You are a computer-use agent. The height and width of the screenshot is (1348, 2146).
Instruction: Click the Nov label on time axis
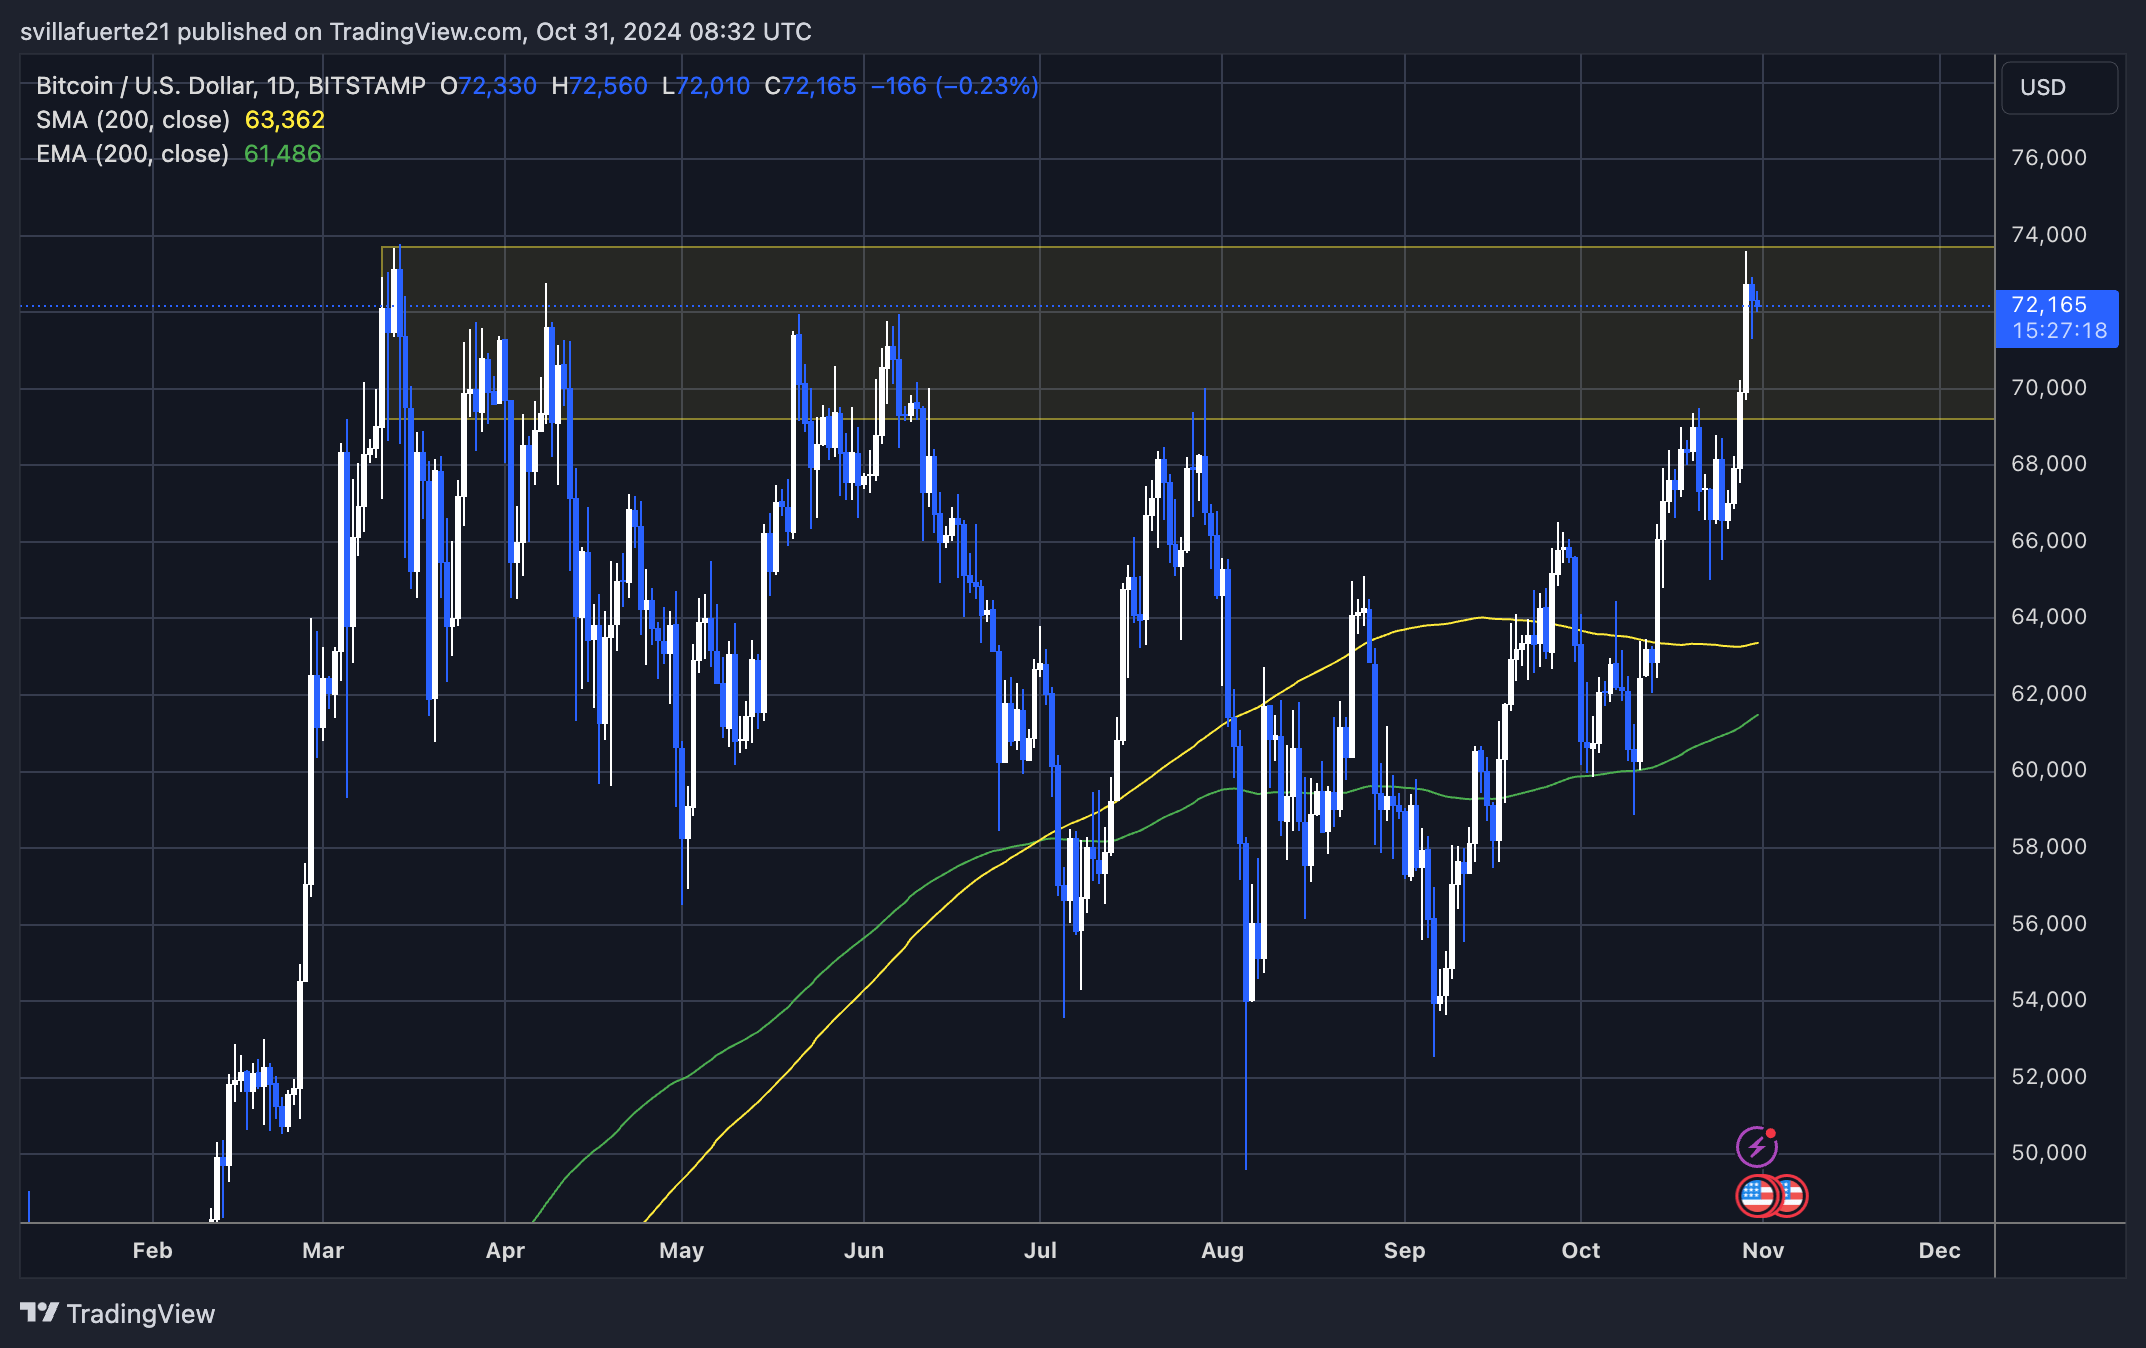click(x=1763, y=1250)
